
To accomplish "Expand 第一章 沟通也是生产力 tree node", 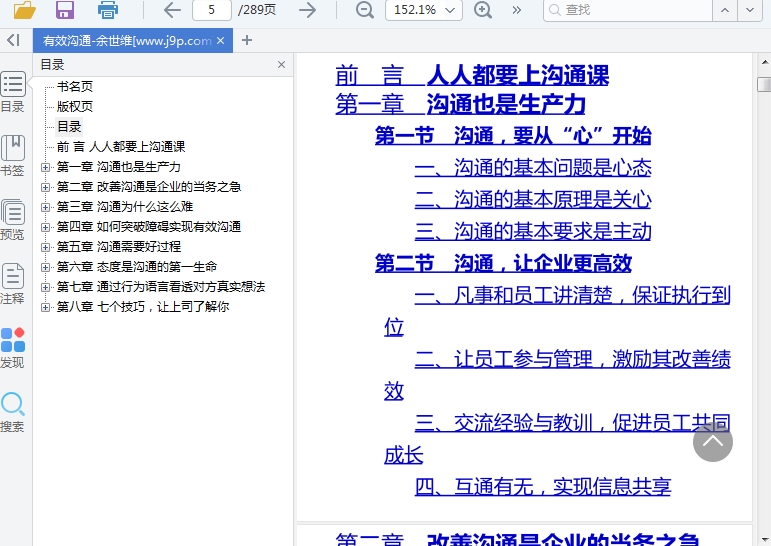I will 46,167.
